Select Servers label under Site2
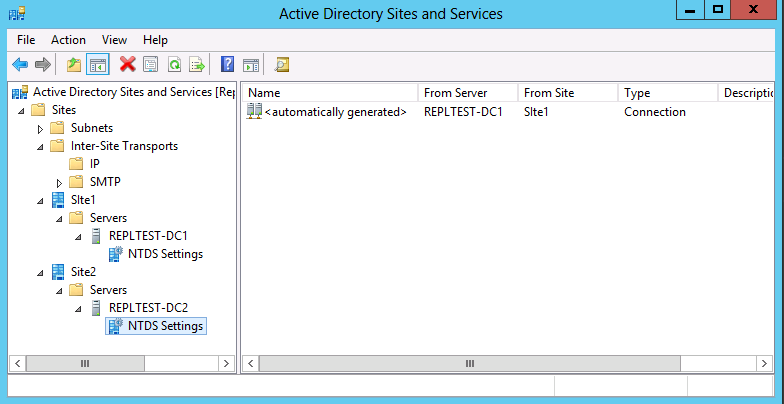Viewport: 784px width, 404px height. (x=108, y=290)
